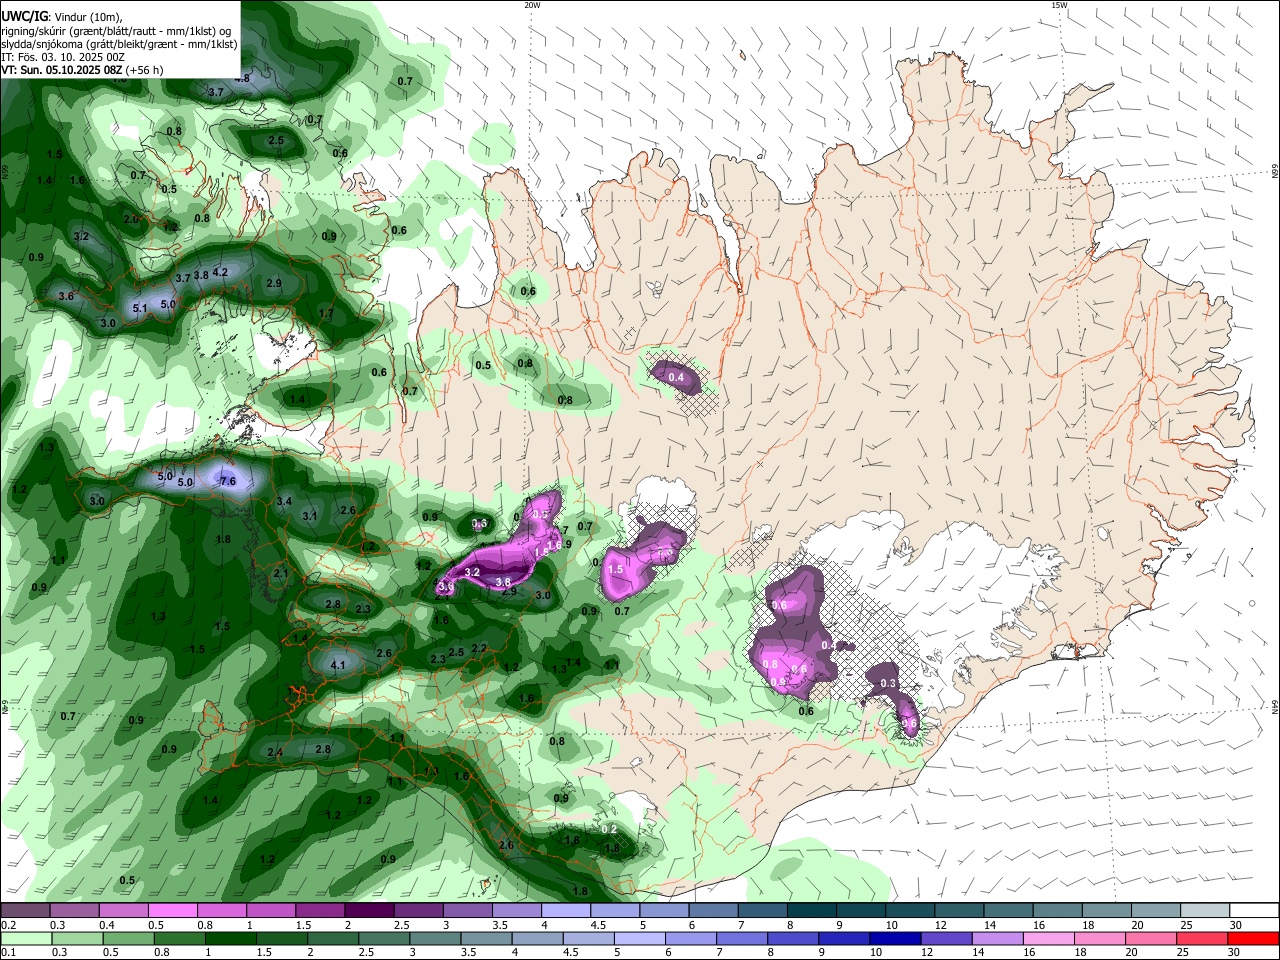
Task: Select the dark teal 8 swatch in snow legend
Action: (812, 910)
